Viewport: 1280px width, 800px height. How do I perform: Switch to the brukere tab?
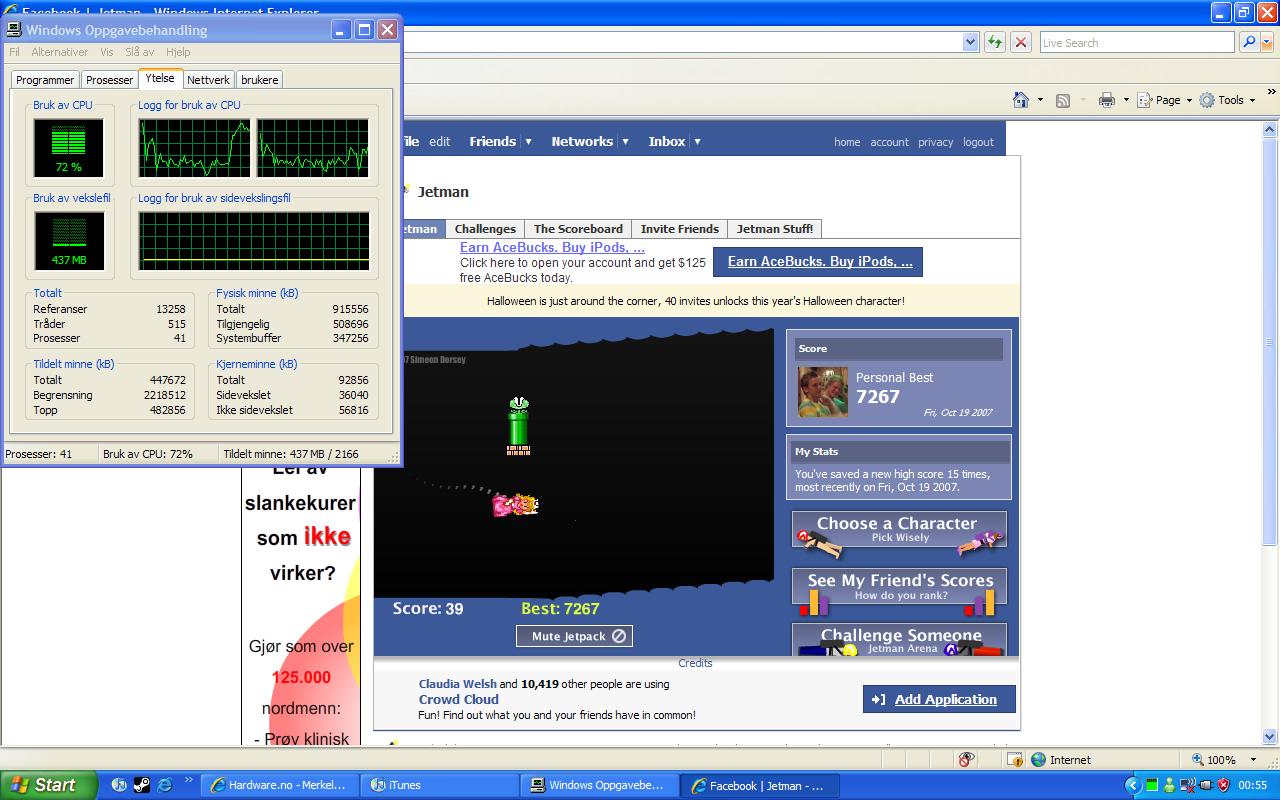point(260,80)
